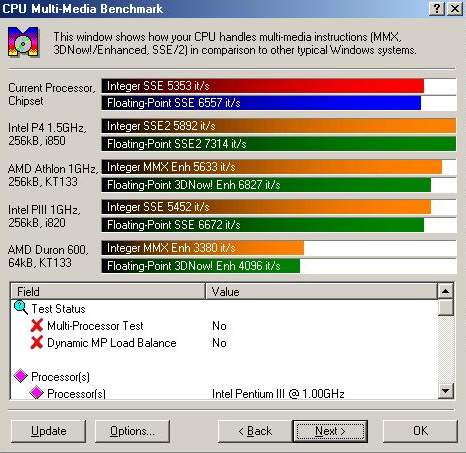Click the Value column header
The width and height of the screenshot is (466, 453).
coord(321,291)
